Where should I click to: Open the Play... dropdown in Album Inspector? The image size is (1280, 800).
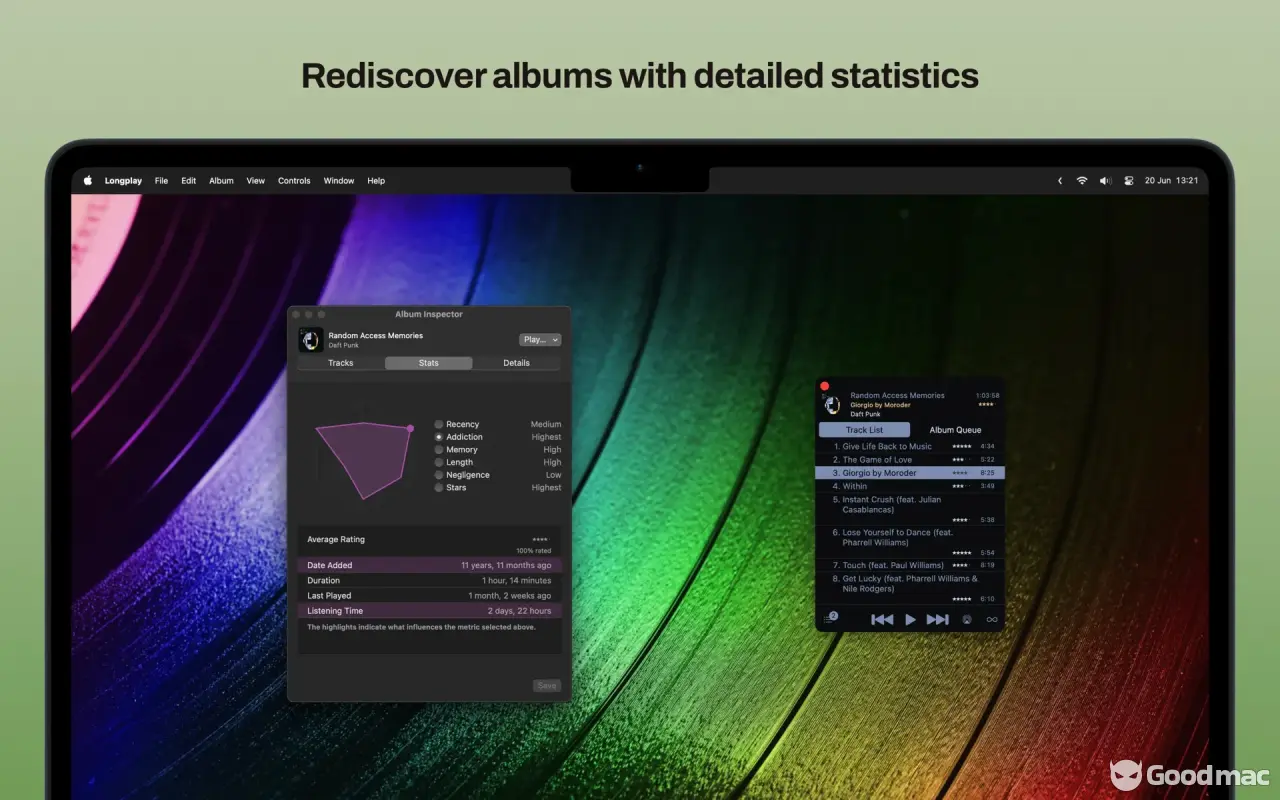(x=540, y=340)
